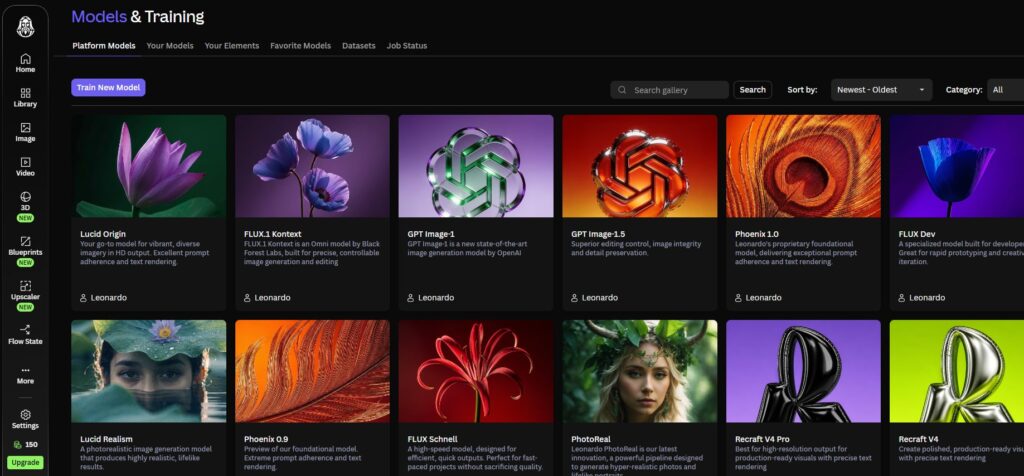Open the FLUX Dev blue flower thumbnail

[957, 166]
